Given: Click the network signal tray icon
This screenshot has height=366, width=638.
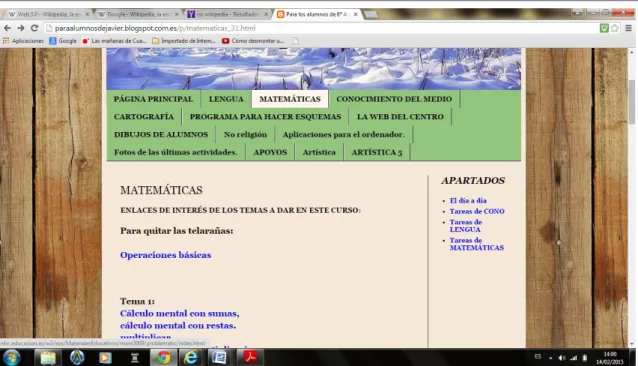Looking at the screenshot, I should click(x=574, y=358).
